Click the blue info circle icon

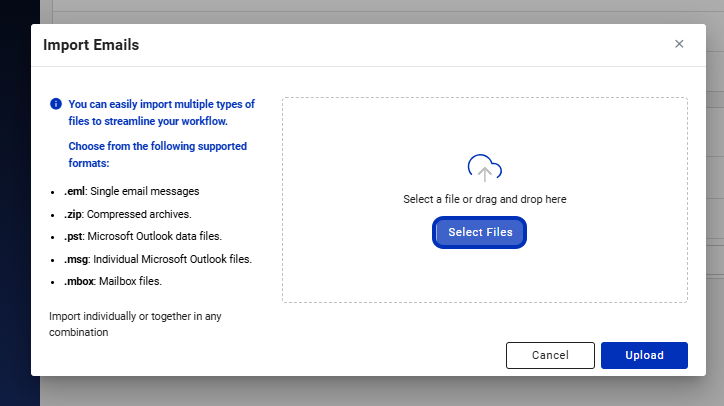click(x=56, y=104)
